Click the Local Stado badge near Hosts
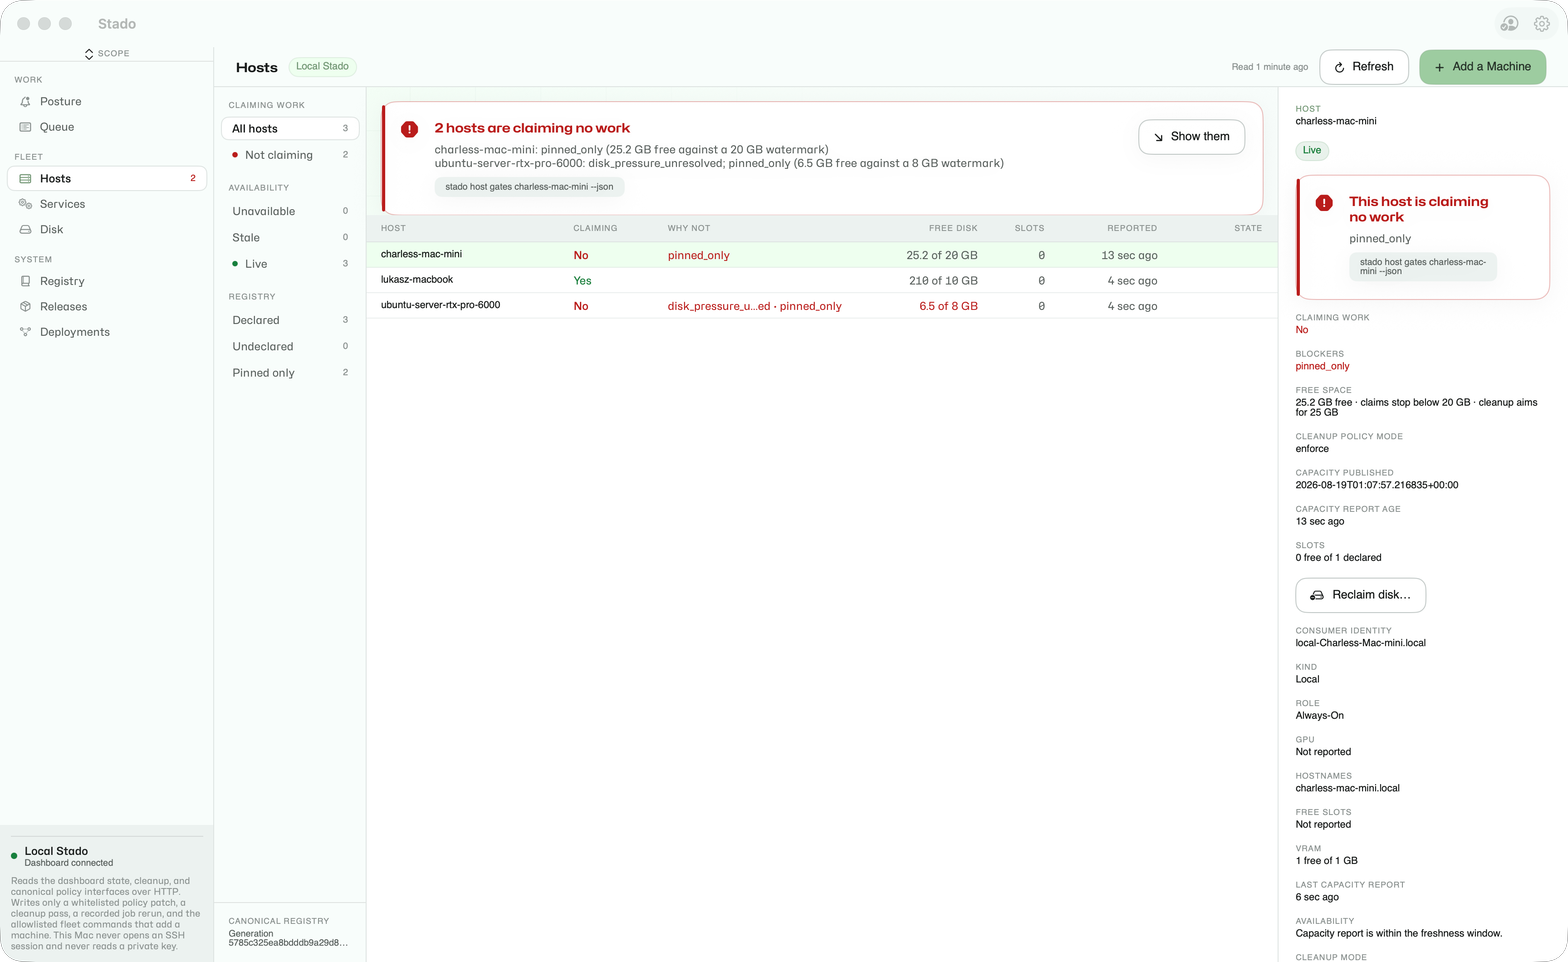This screenshot has width=1568, height=962. [x=322, y=67]
